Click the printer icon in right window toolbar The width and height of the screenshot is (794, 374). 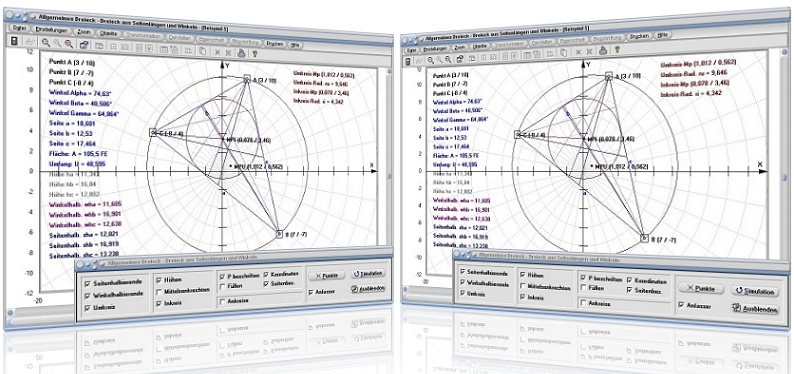pyautogui.click(x=603, y=50)
